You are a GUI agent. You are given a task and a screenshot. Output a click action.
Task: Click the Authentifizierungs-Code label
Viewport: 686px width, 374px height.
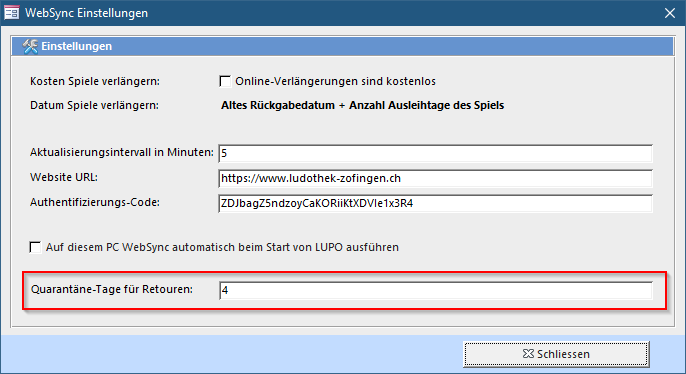tap(95, 203)
